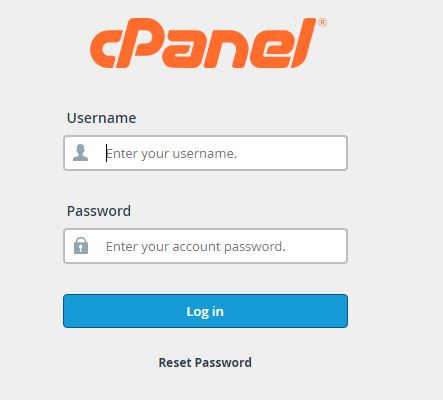Image resolution: width=443 pixels, height=400 pixels.
Task: Click the padlock icon in password field
Action: pyautogui.click(x=81, y=246)
